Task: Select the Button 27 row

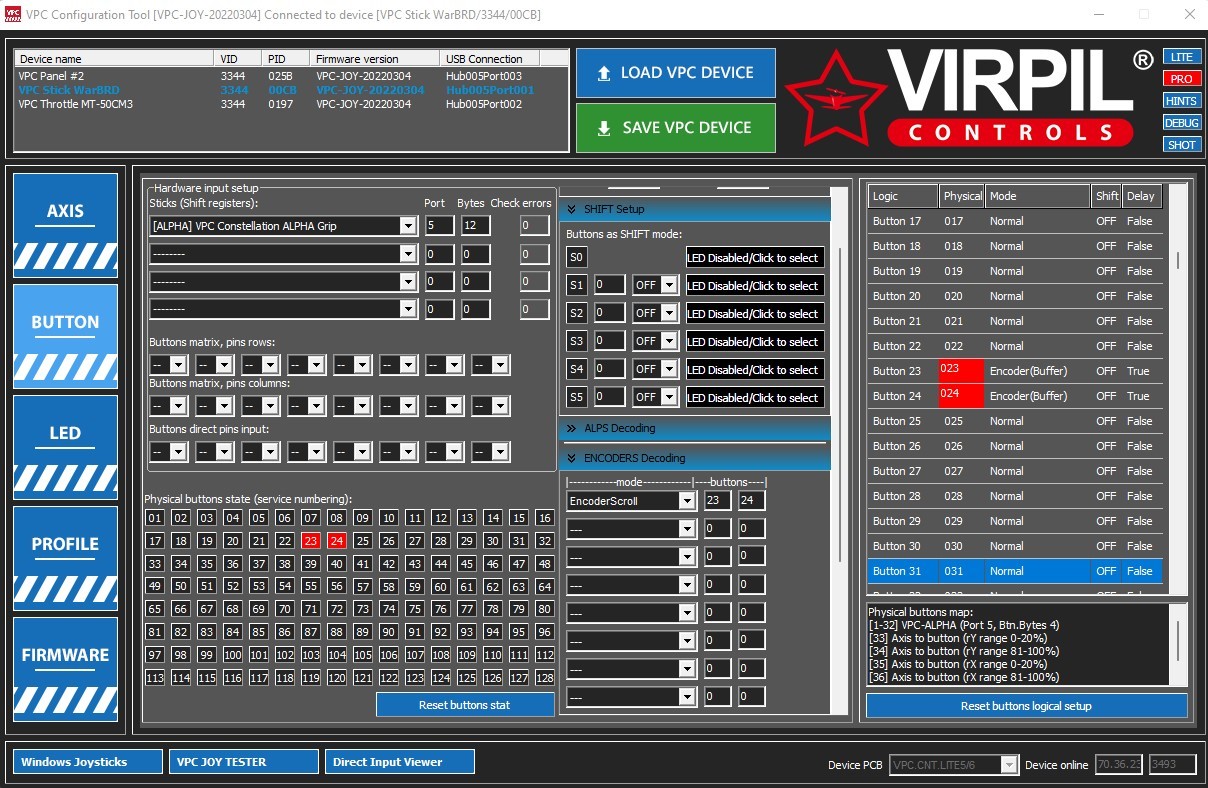Action: (x=1015, y=471)
